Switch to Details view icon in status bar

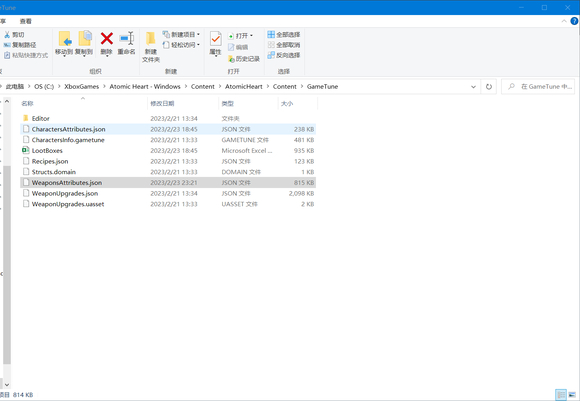tap(561, 395)
